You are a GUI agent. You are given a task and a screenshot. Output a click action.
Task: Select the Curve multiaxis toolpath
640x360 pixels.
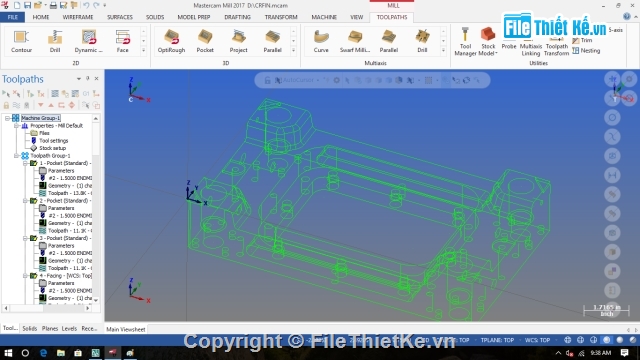click(321, 41)
